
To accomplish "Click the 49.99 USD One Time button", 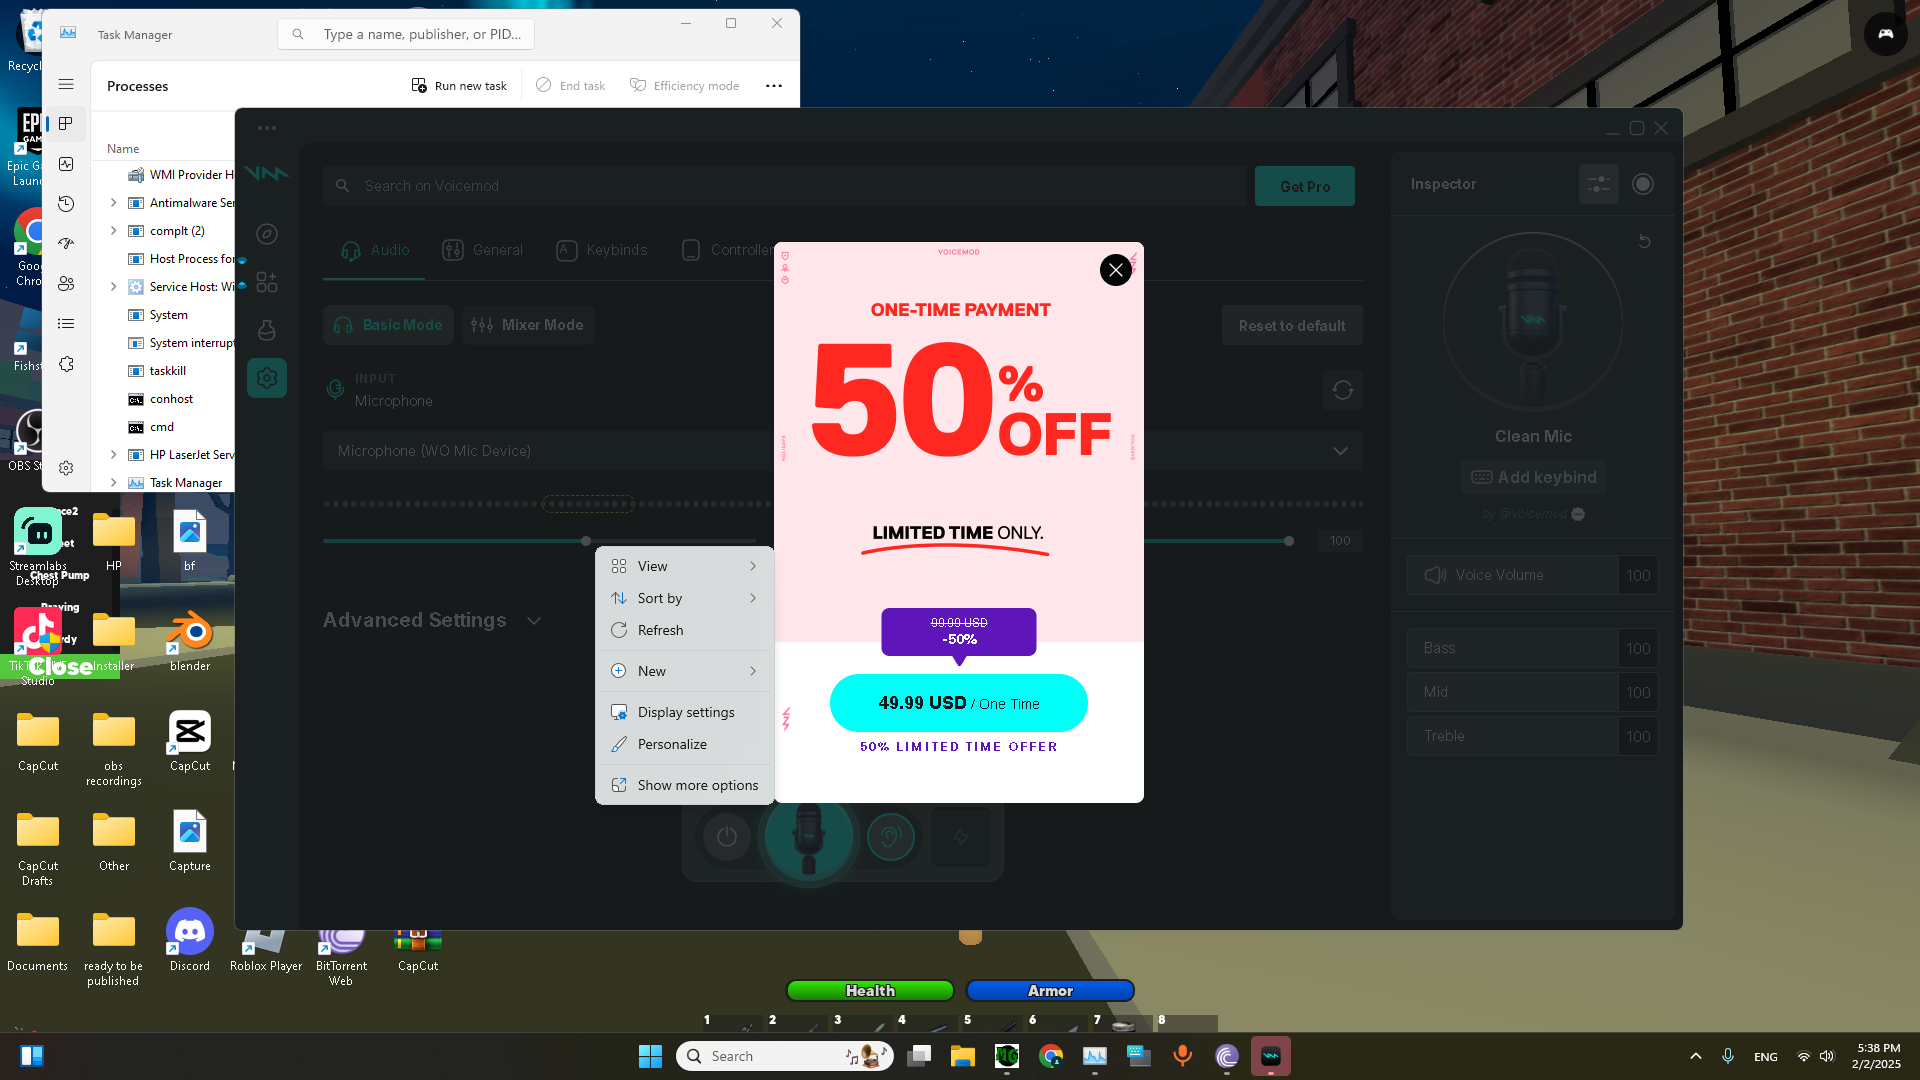I will [x=958, y=703].
